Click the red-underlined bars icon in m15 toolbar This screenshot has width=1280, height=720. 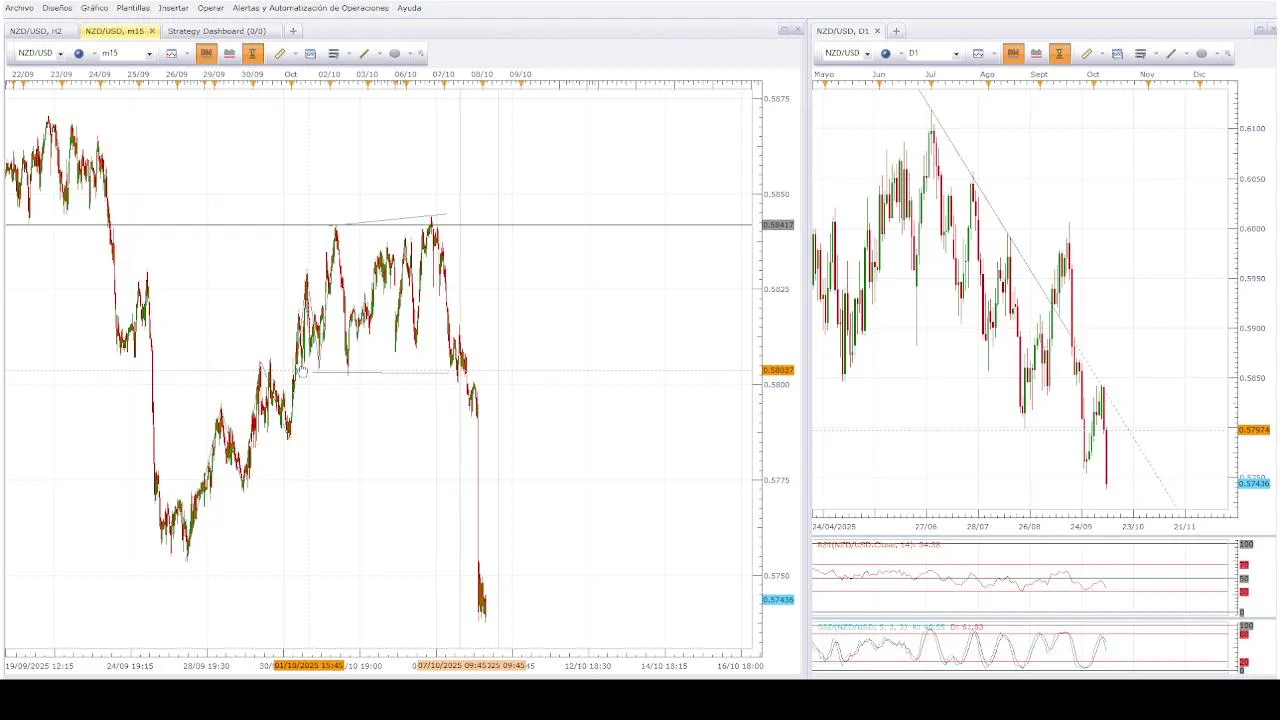point(230,54)
